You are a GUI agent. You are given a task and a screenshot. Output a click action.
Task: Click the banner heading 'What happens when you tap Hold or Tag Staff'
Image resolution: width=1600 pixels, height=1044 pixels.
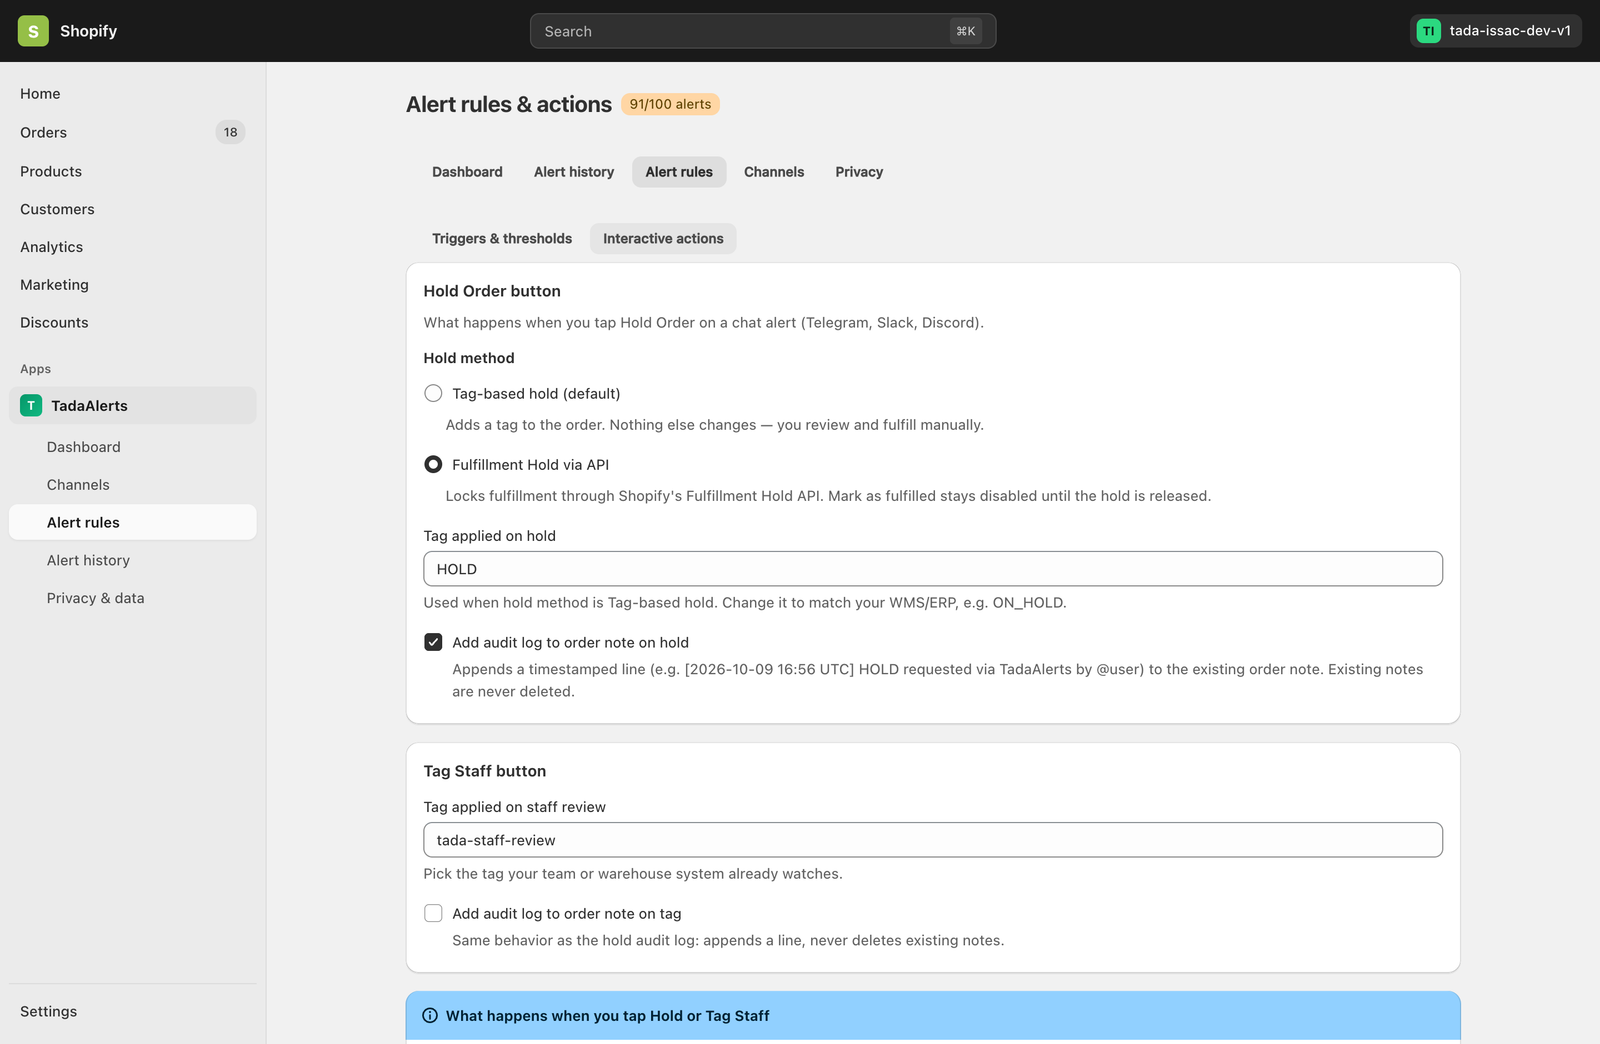[608, 1016]
